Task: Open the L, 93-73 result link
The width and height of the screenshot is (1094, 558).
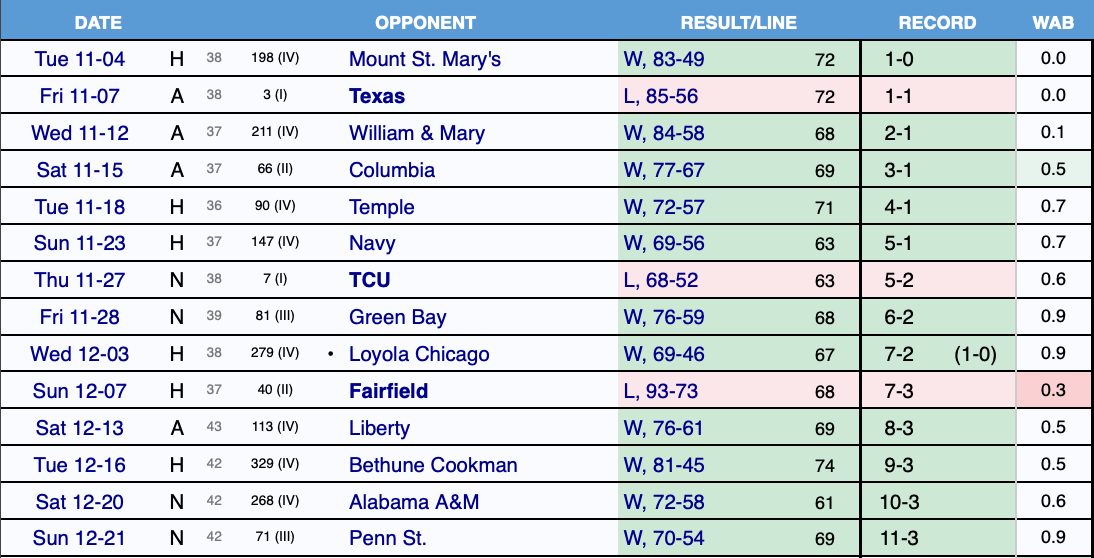Action: 661,391
